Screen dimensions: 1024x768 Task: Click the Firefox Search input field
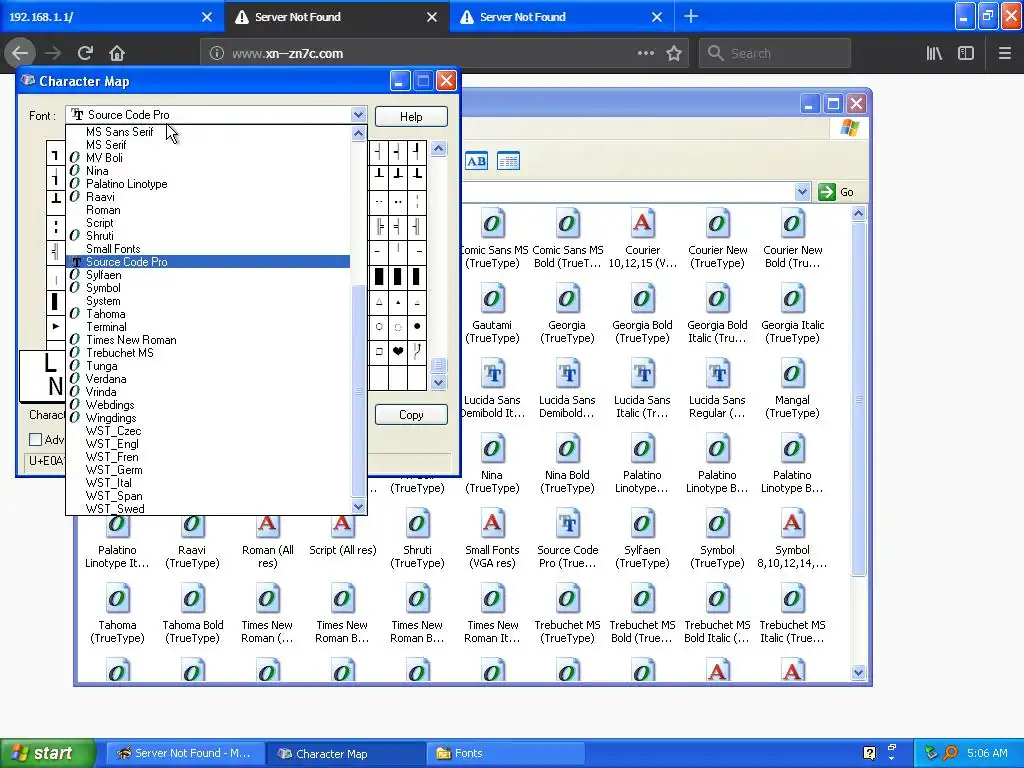pos(775,53)
